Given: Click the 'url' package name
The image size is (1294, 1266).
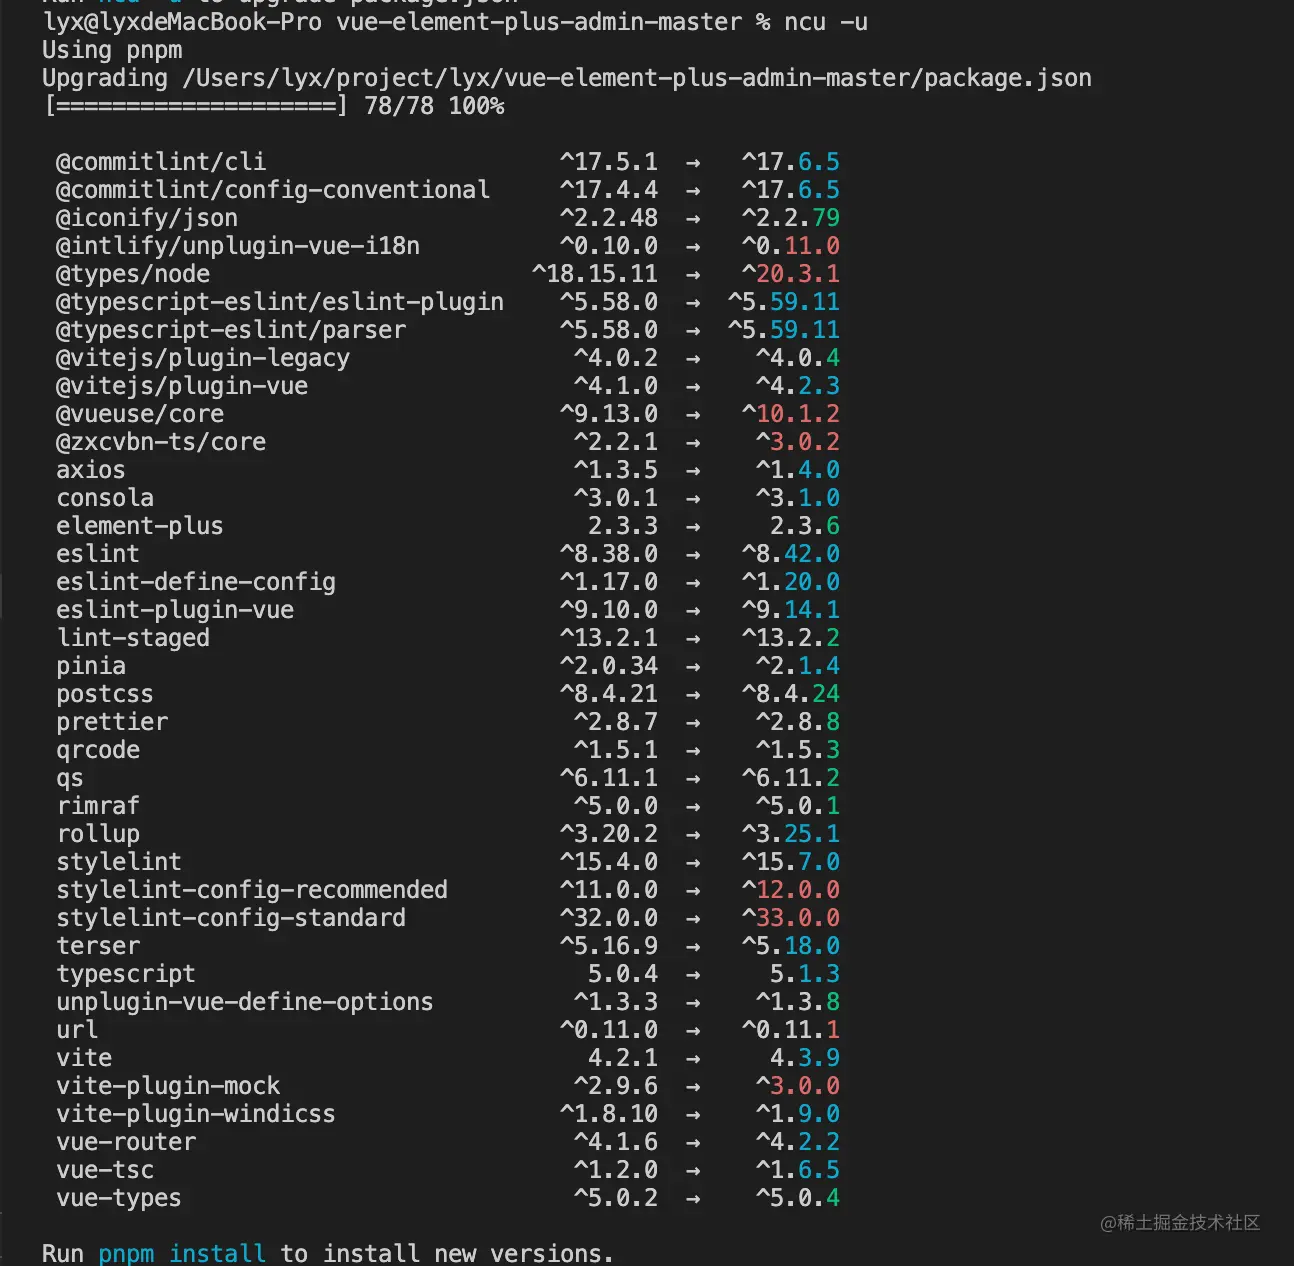Looking at the screenshot, I should pos(77,1030).
